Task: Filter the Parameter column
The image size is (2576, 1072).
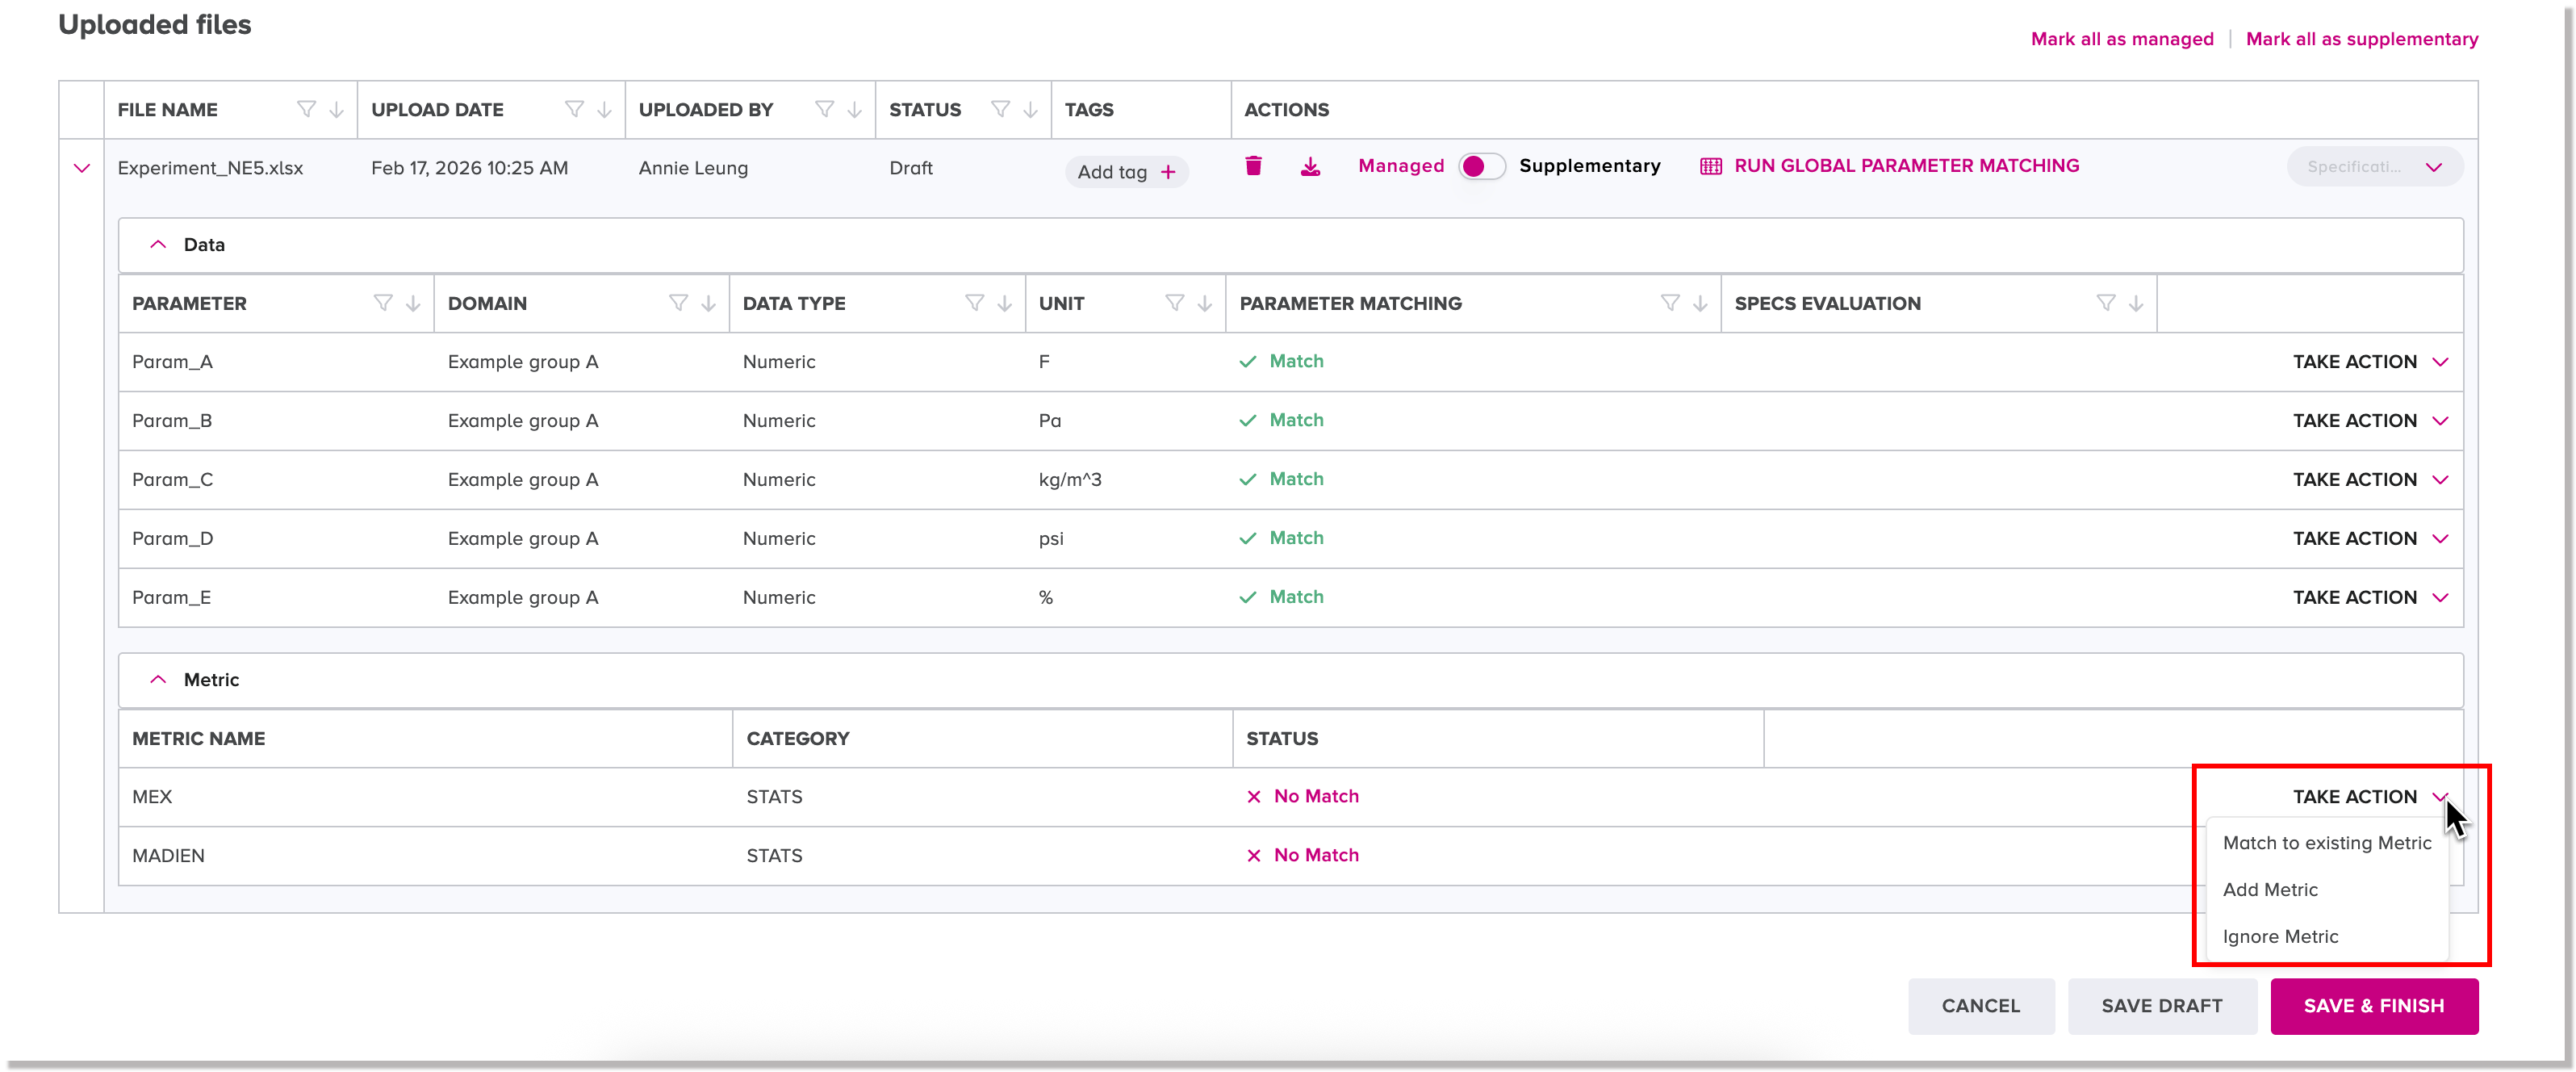Action: (x=383, y=303)
